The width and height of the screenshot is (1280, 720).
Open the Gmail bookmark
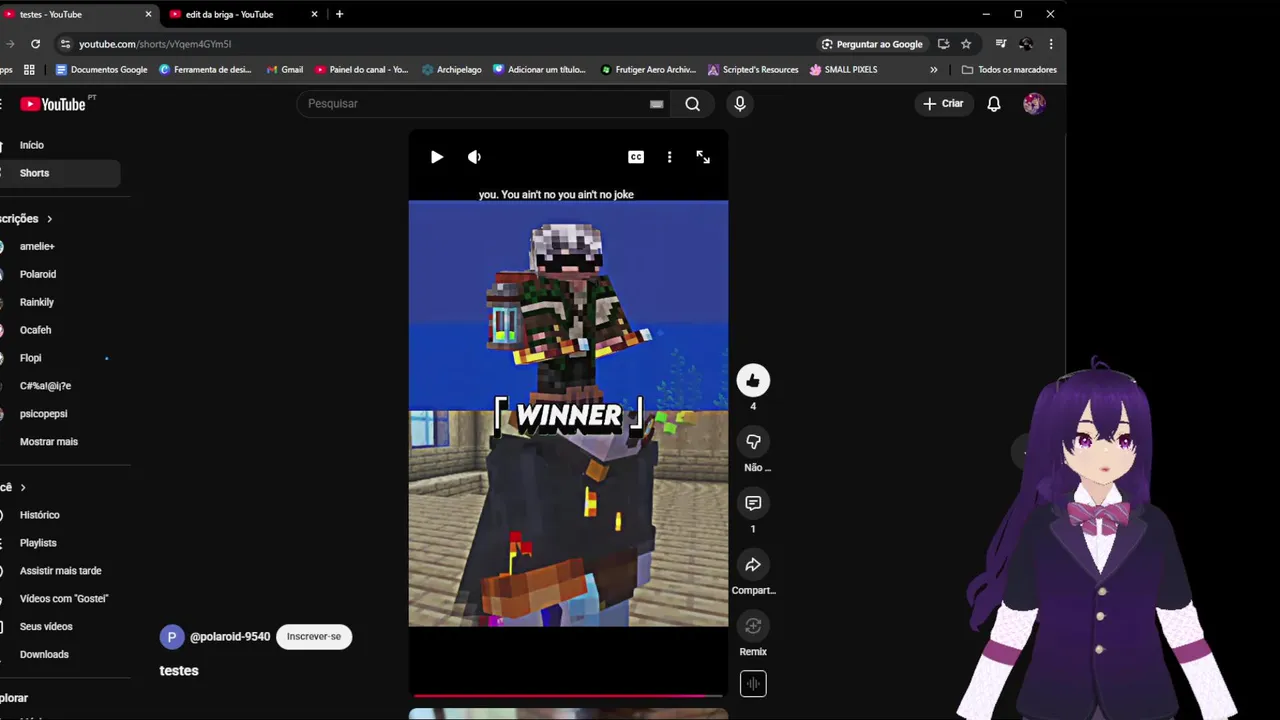pos(285,70)
